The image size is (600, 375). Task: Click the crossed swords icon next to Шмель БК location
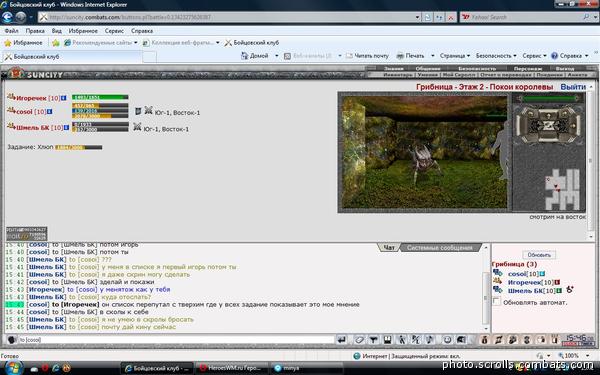tap(137, 127)
